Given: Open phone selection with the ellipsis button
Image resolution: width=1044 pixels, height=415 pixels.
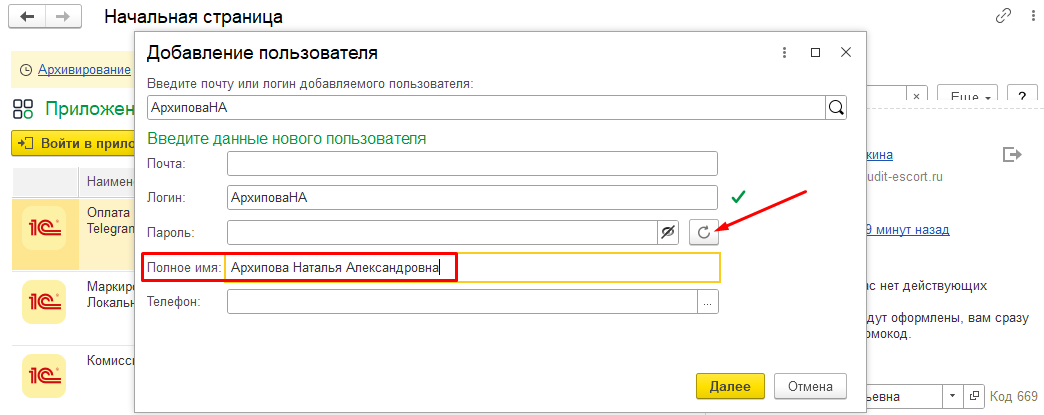Looking at the screenshot, I should click(708, 302).
